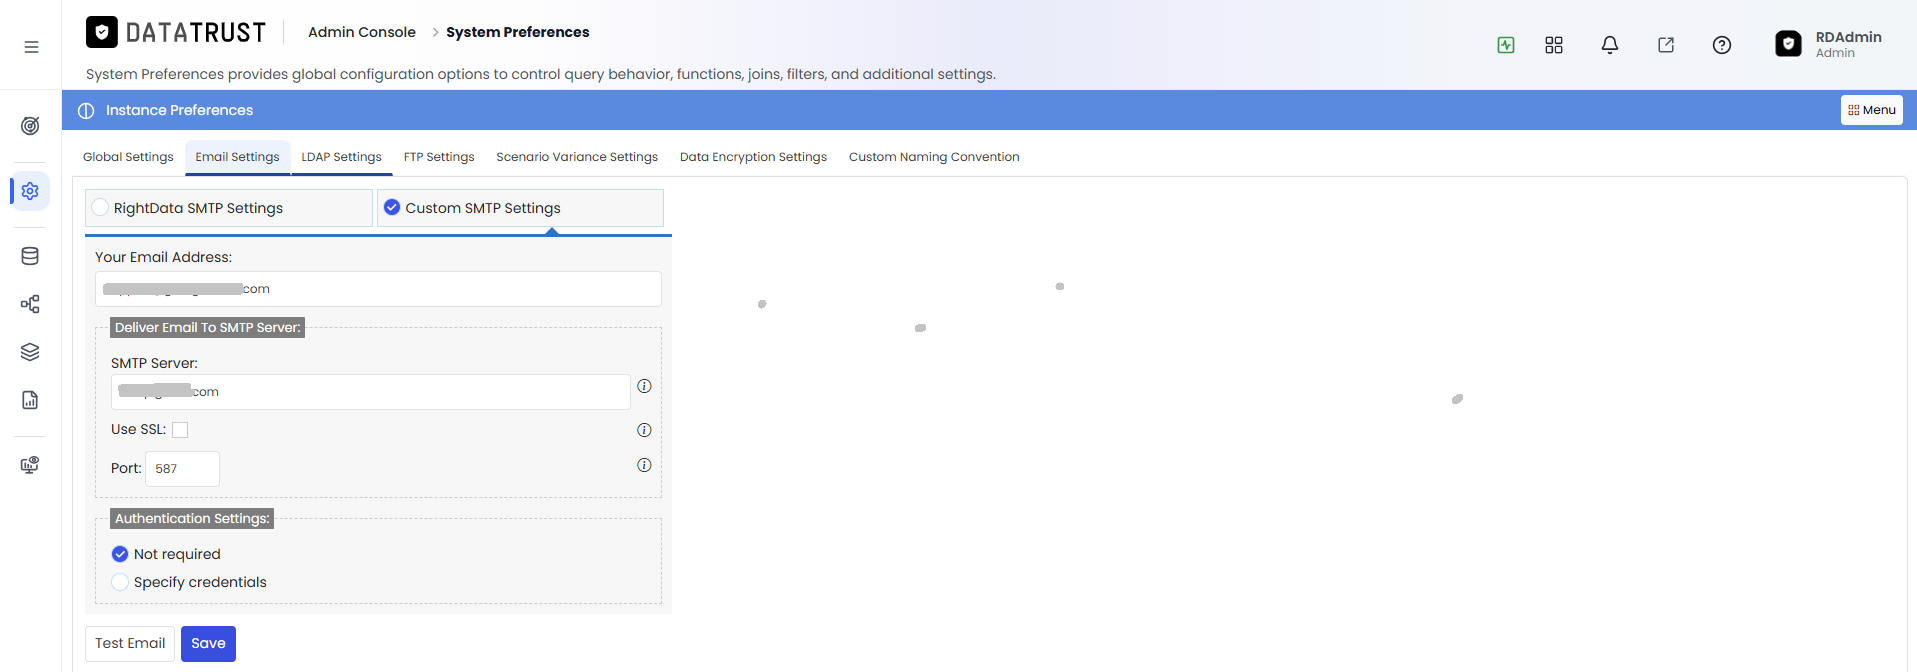Show info for Port field

tap(644, 465)
